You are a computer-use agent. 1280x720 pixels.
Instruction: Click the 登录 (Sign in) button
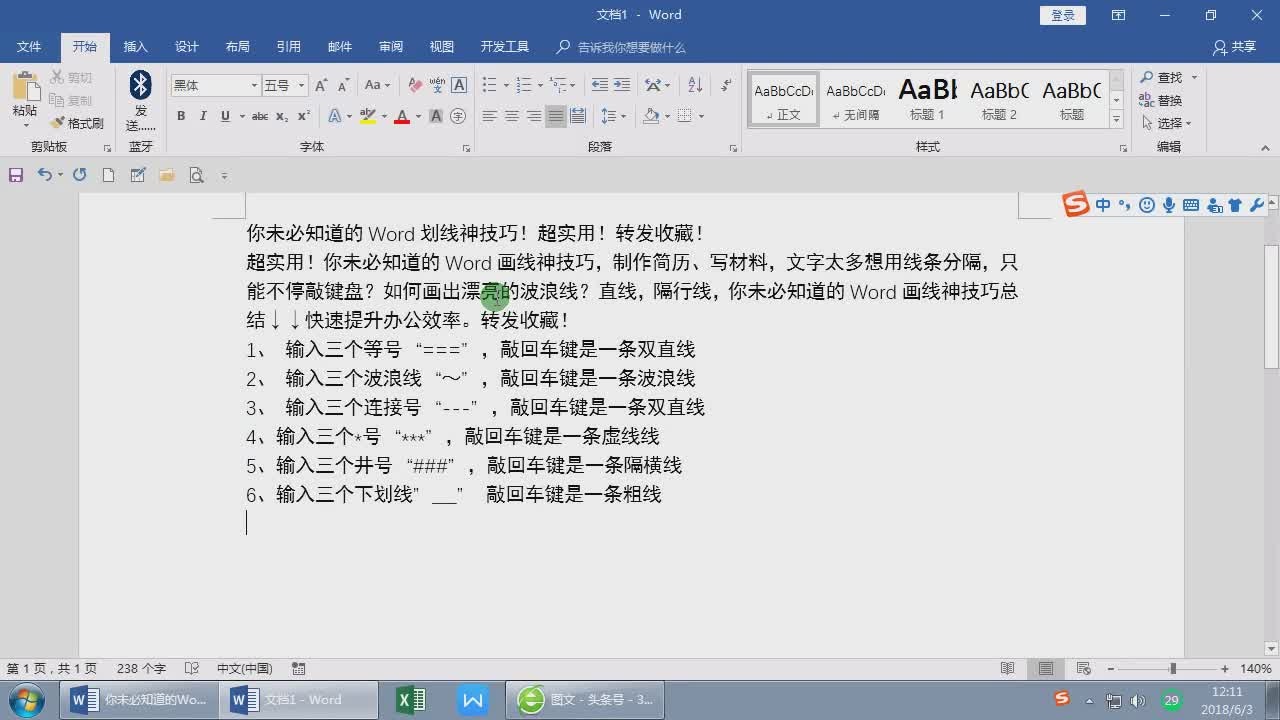1063,15
